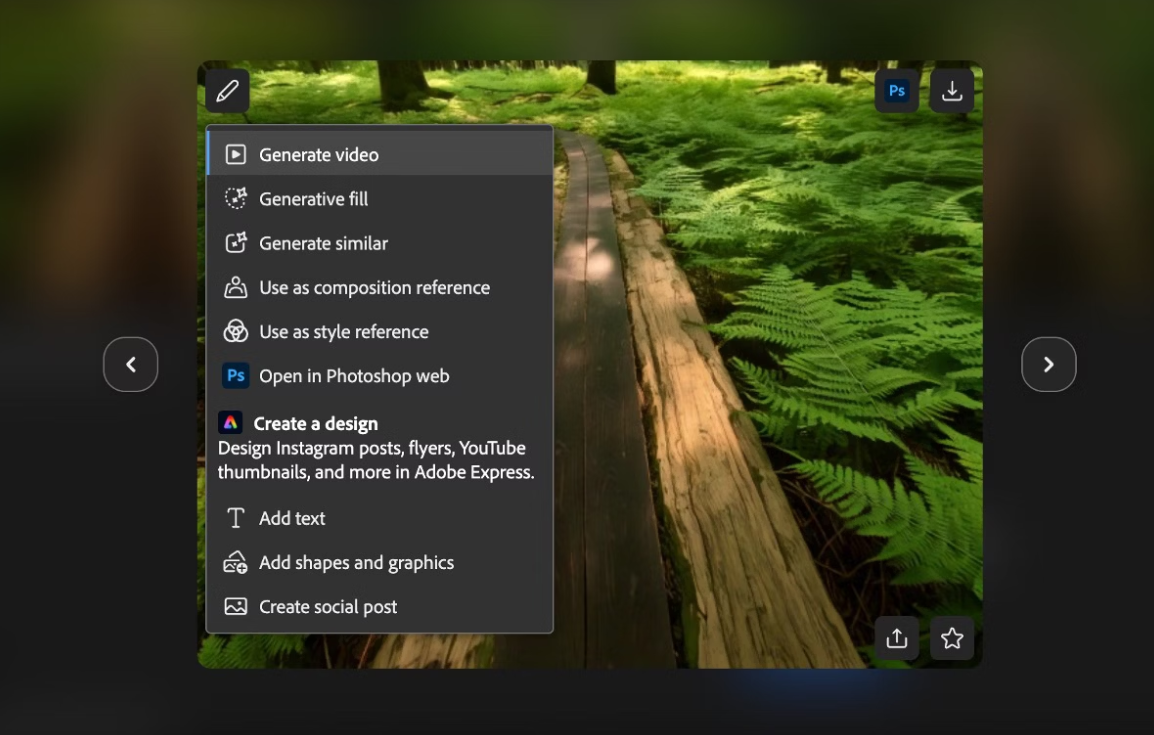Viewport: 1154px width, 735px height.
Task: Open image in Photoshop via Ps icon
Action: (896, 91)
